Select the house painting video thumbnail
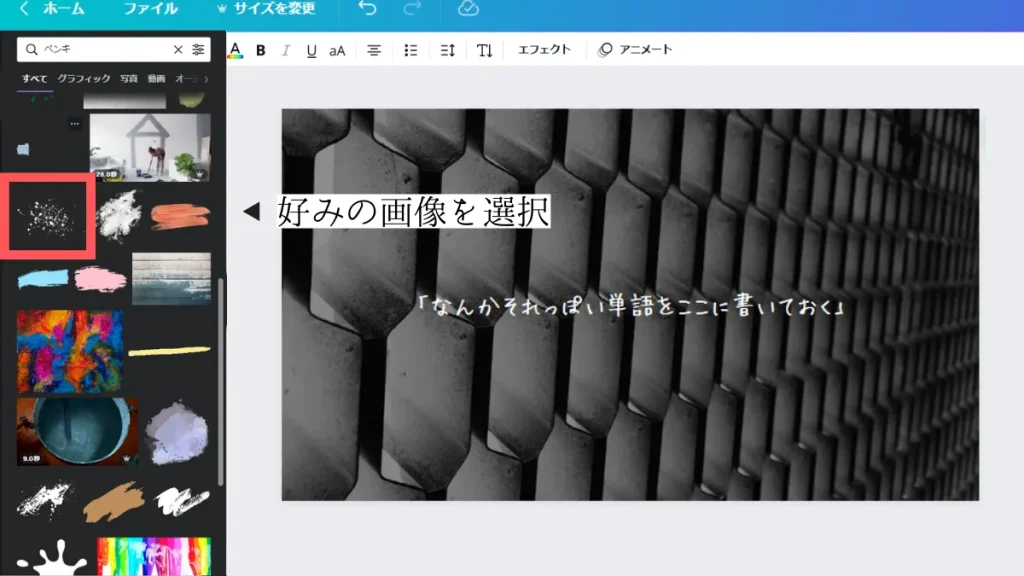The height and width of the screenshot is (576, 1024). point(150,148)
